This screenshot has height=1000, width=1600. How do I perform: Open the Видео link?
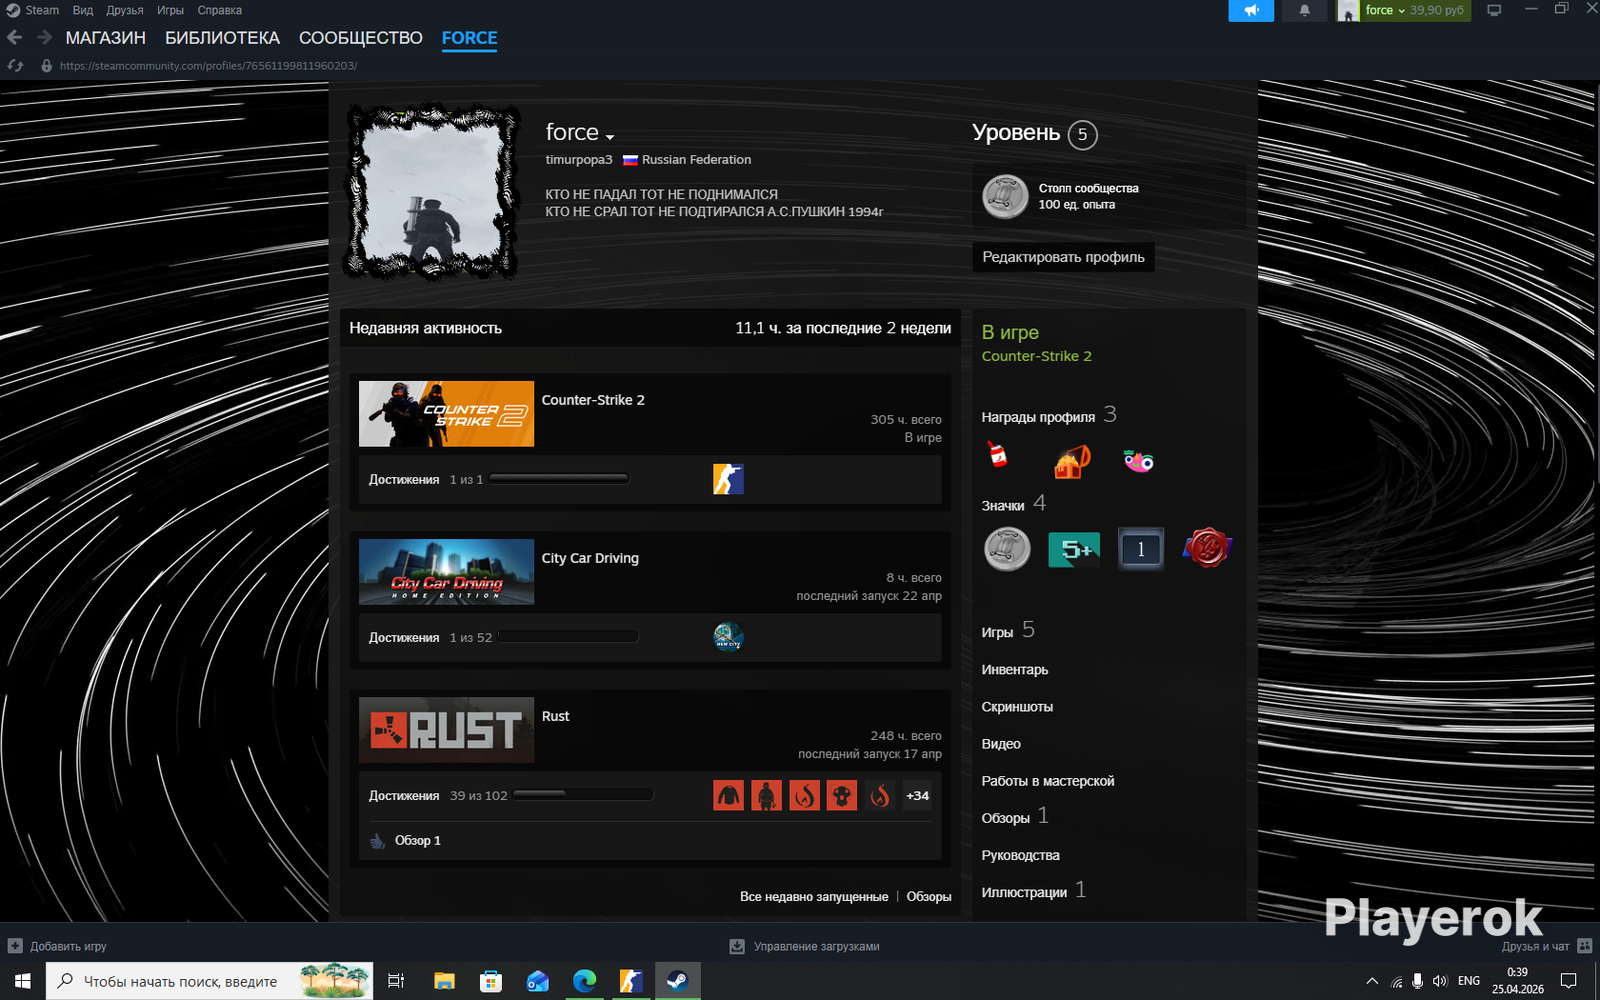(x=1001, y=743)
